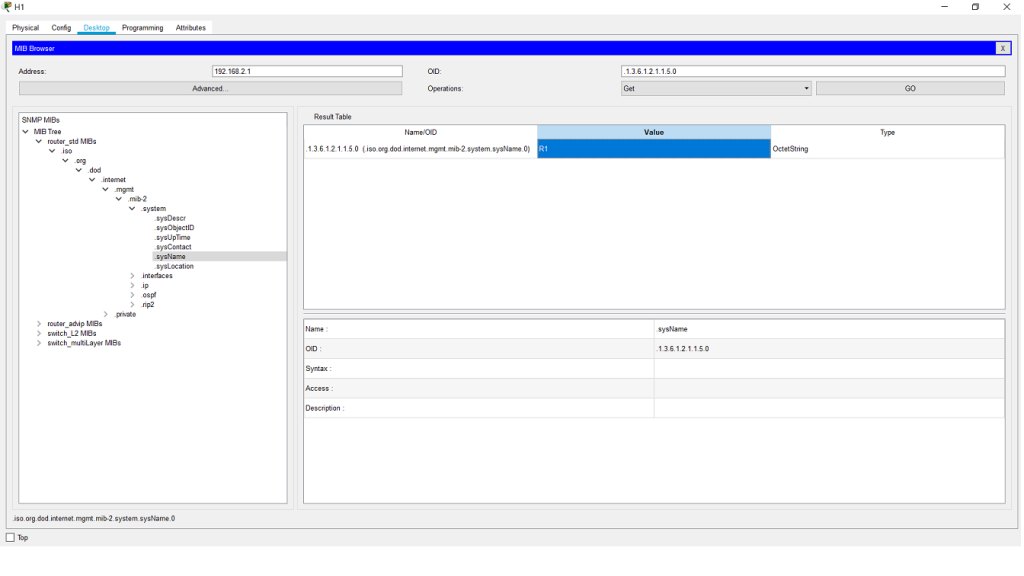Go to the Programming tab
This screenshot has width=1024, height=576.
[142, 28]
